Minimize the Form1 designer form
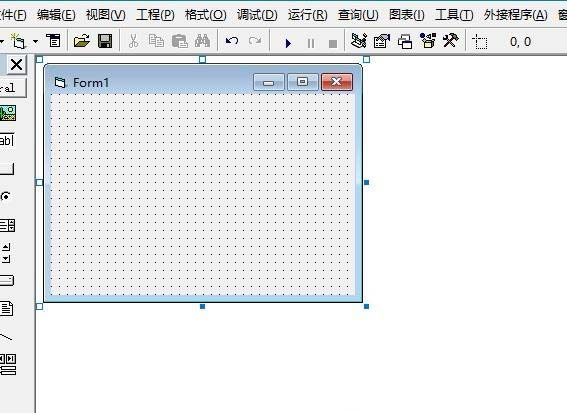567x413 pixels. click(269, 82)
